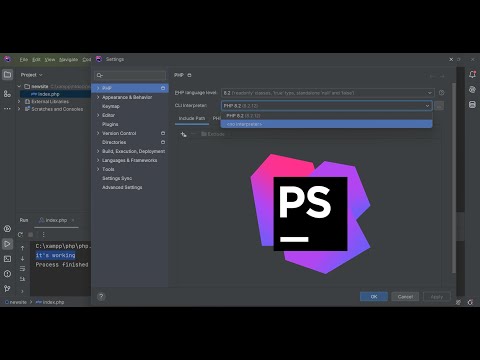Click the Add include path plus icon
This screenshot has width=480, height=360.
click(x=183, y=134)
